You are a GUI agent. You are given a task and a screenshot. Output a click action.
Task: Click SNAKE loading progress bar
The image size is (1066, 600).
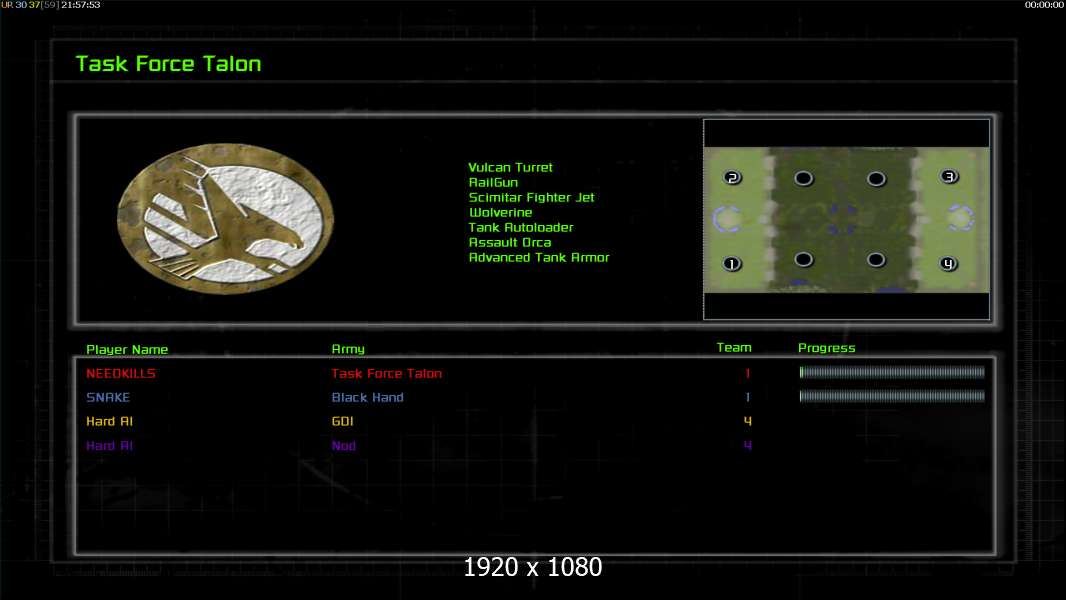[892, 395]
